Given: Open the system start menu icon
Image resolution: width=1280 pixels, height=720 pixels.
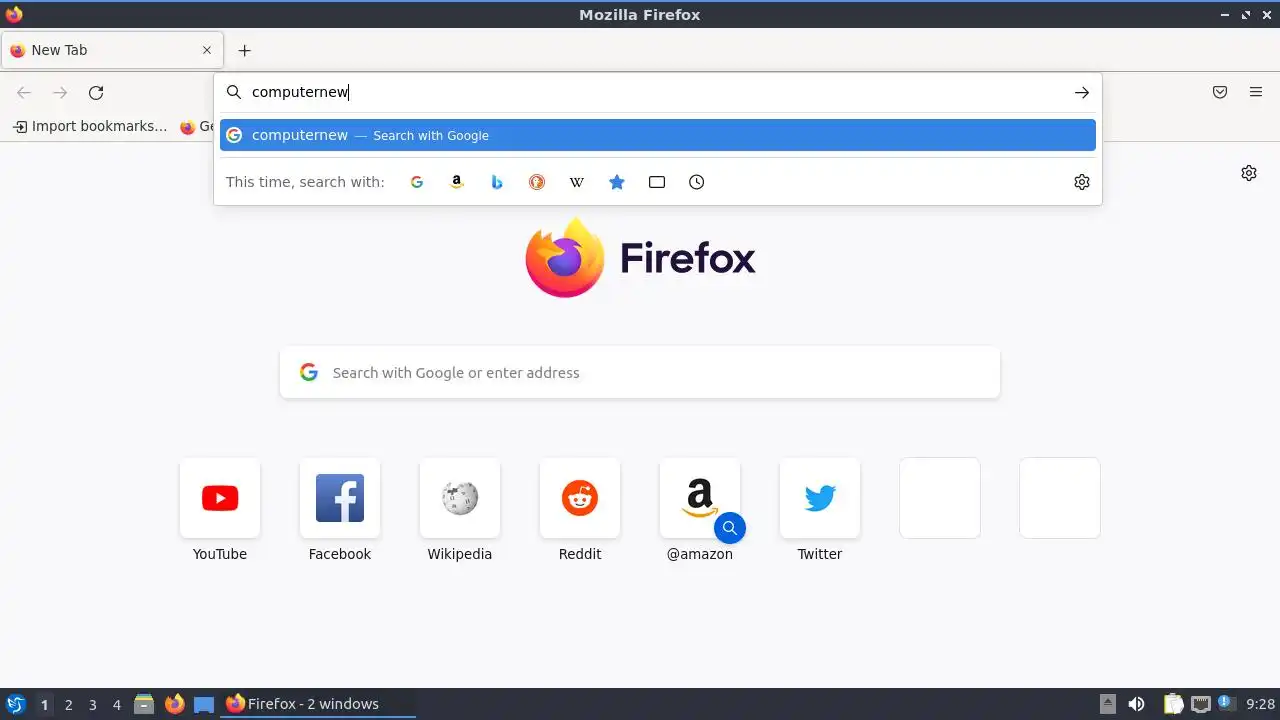Looking at the screenshot, I should tap(15, 704).
